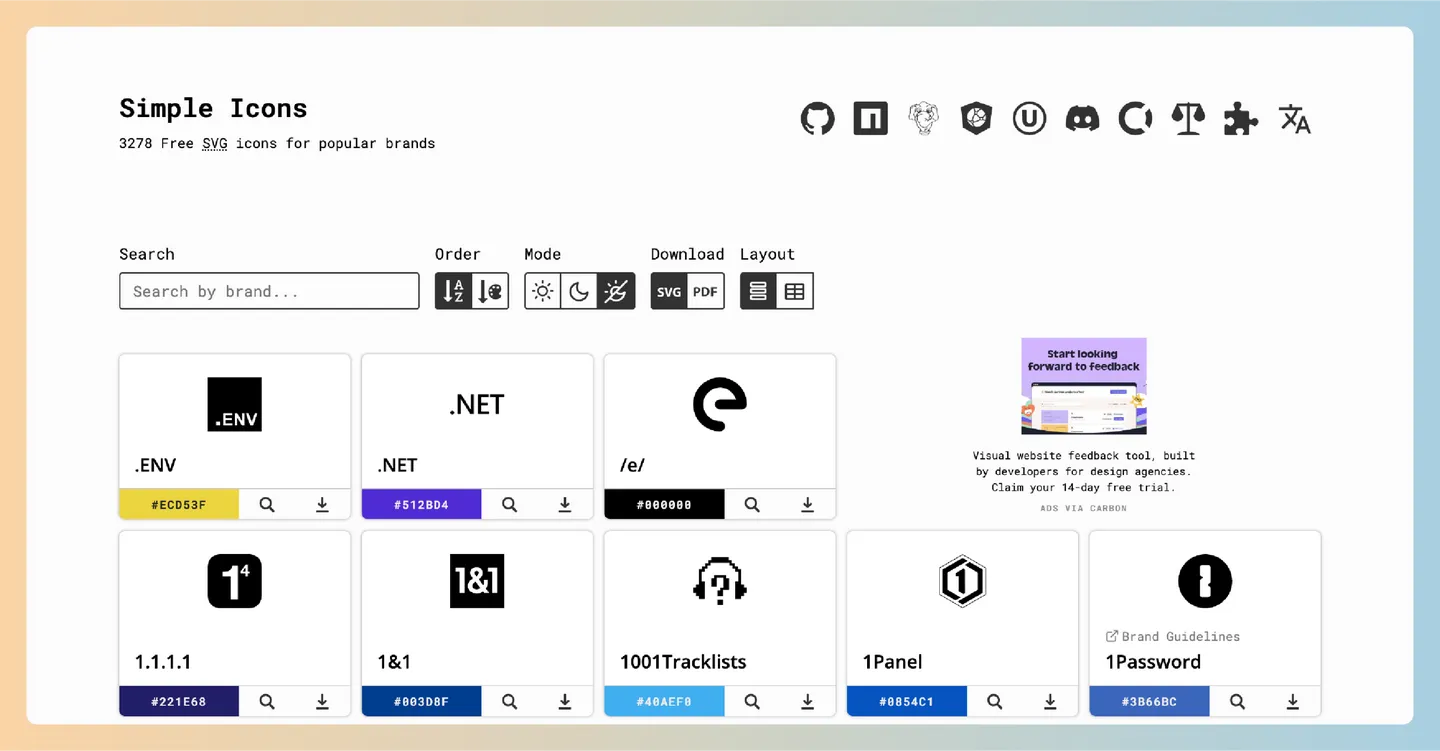The width and height of the screenshot is (1440, 751).
Task: Open 1Password Brand Guidelines link
Action: coord(1172,636)
